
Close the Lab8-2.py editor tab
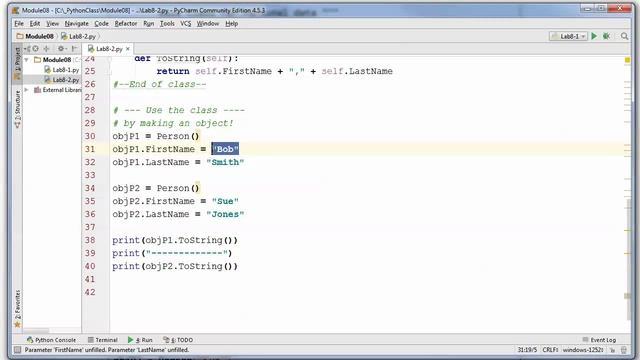point(128,49)
